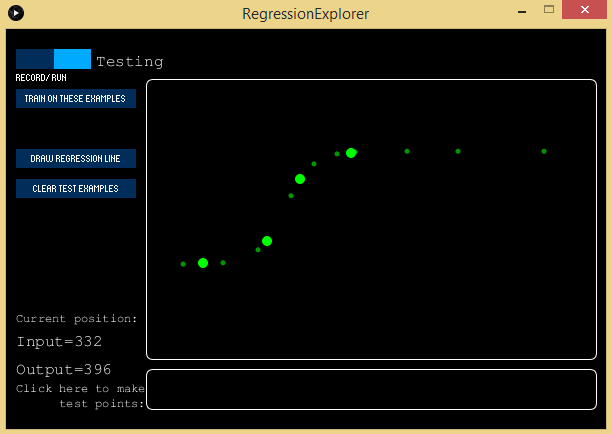This screenshot has width=612, height=434.
Task: Click the lowest-left large green point
Action: click(x=203, y=263)
